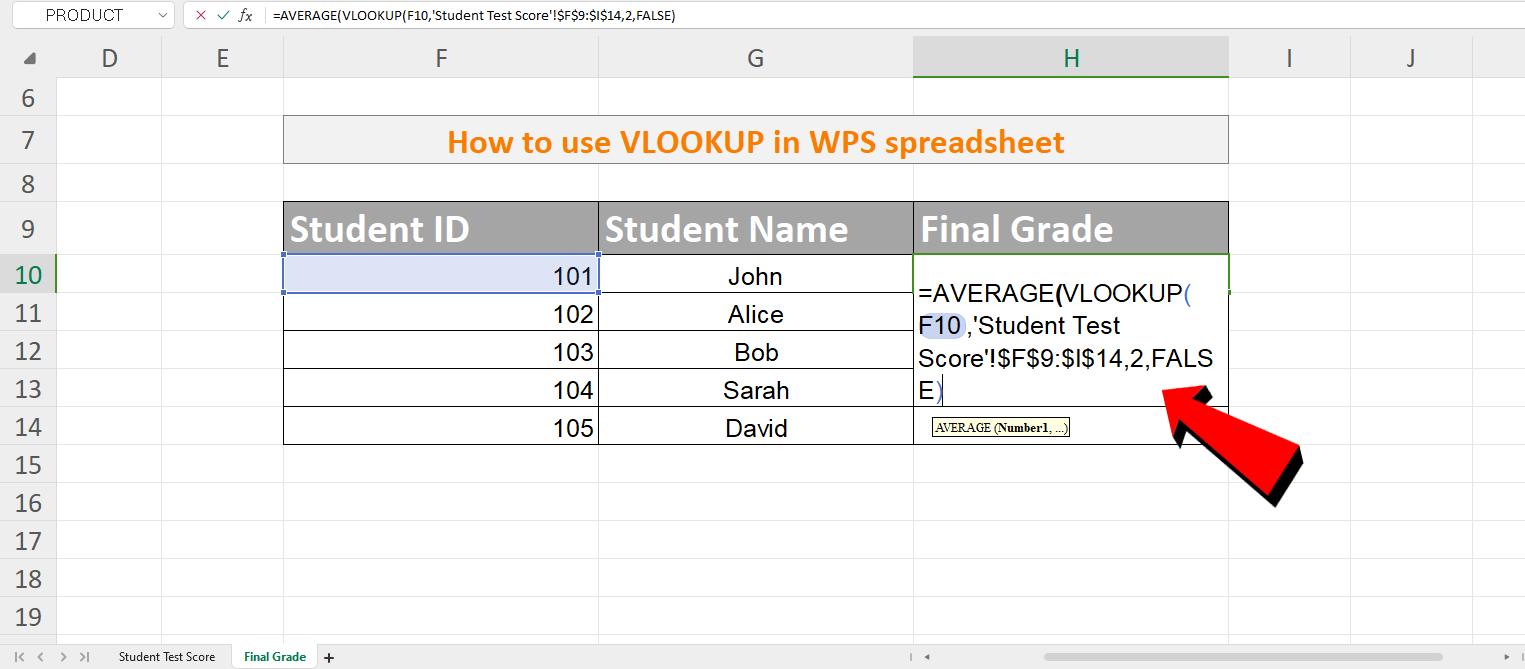Open the Name Box dropdown showing PRODUCT

click(163, 15)
